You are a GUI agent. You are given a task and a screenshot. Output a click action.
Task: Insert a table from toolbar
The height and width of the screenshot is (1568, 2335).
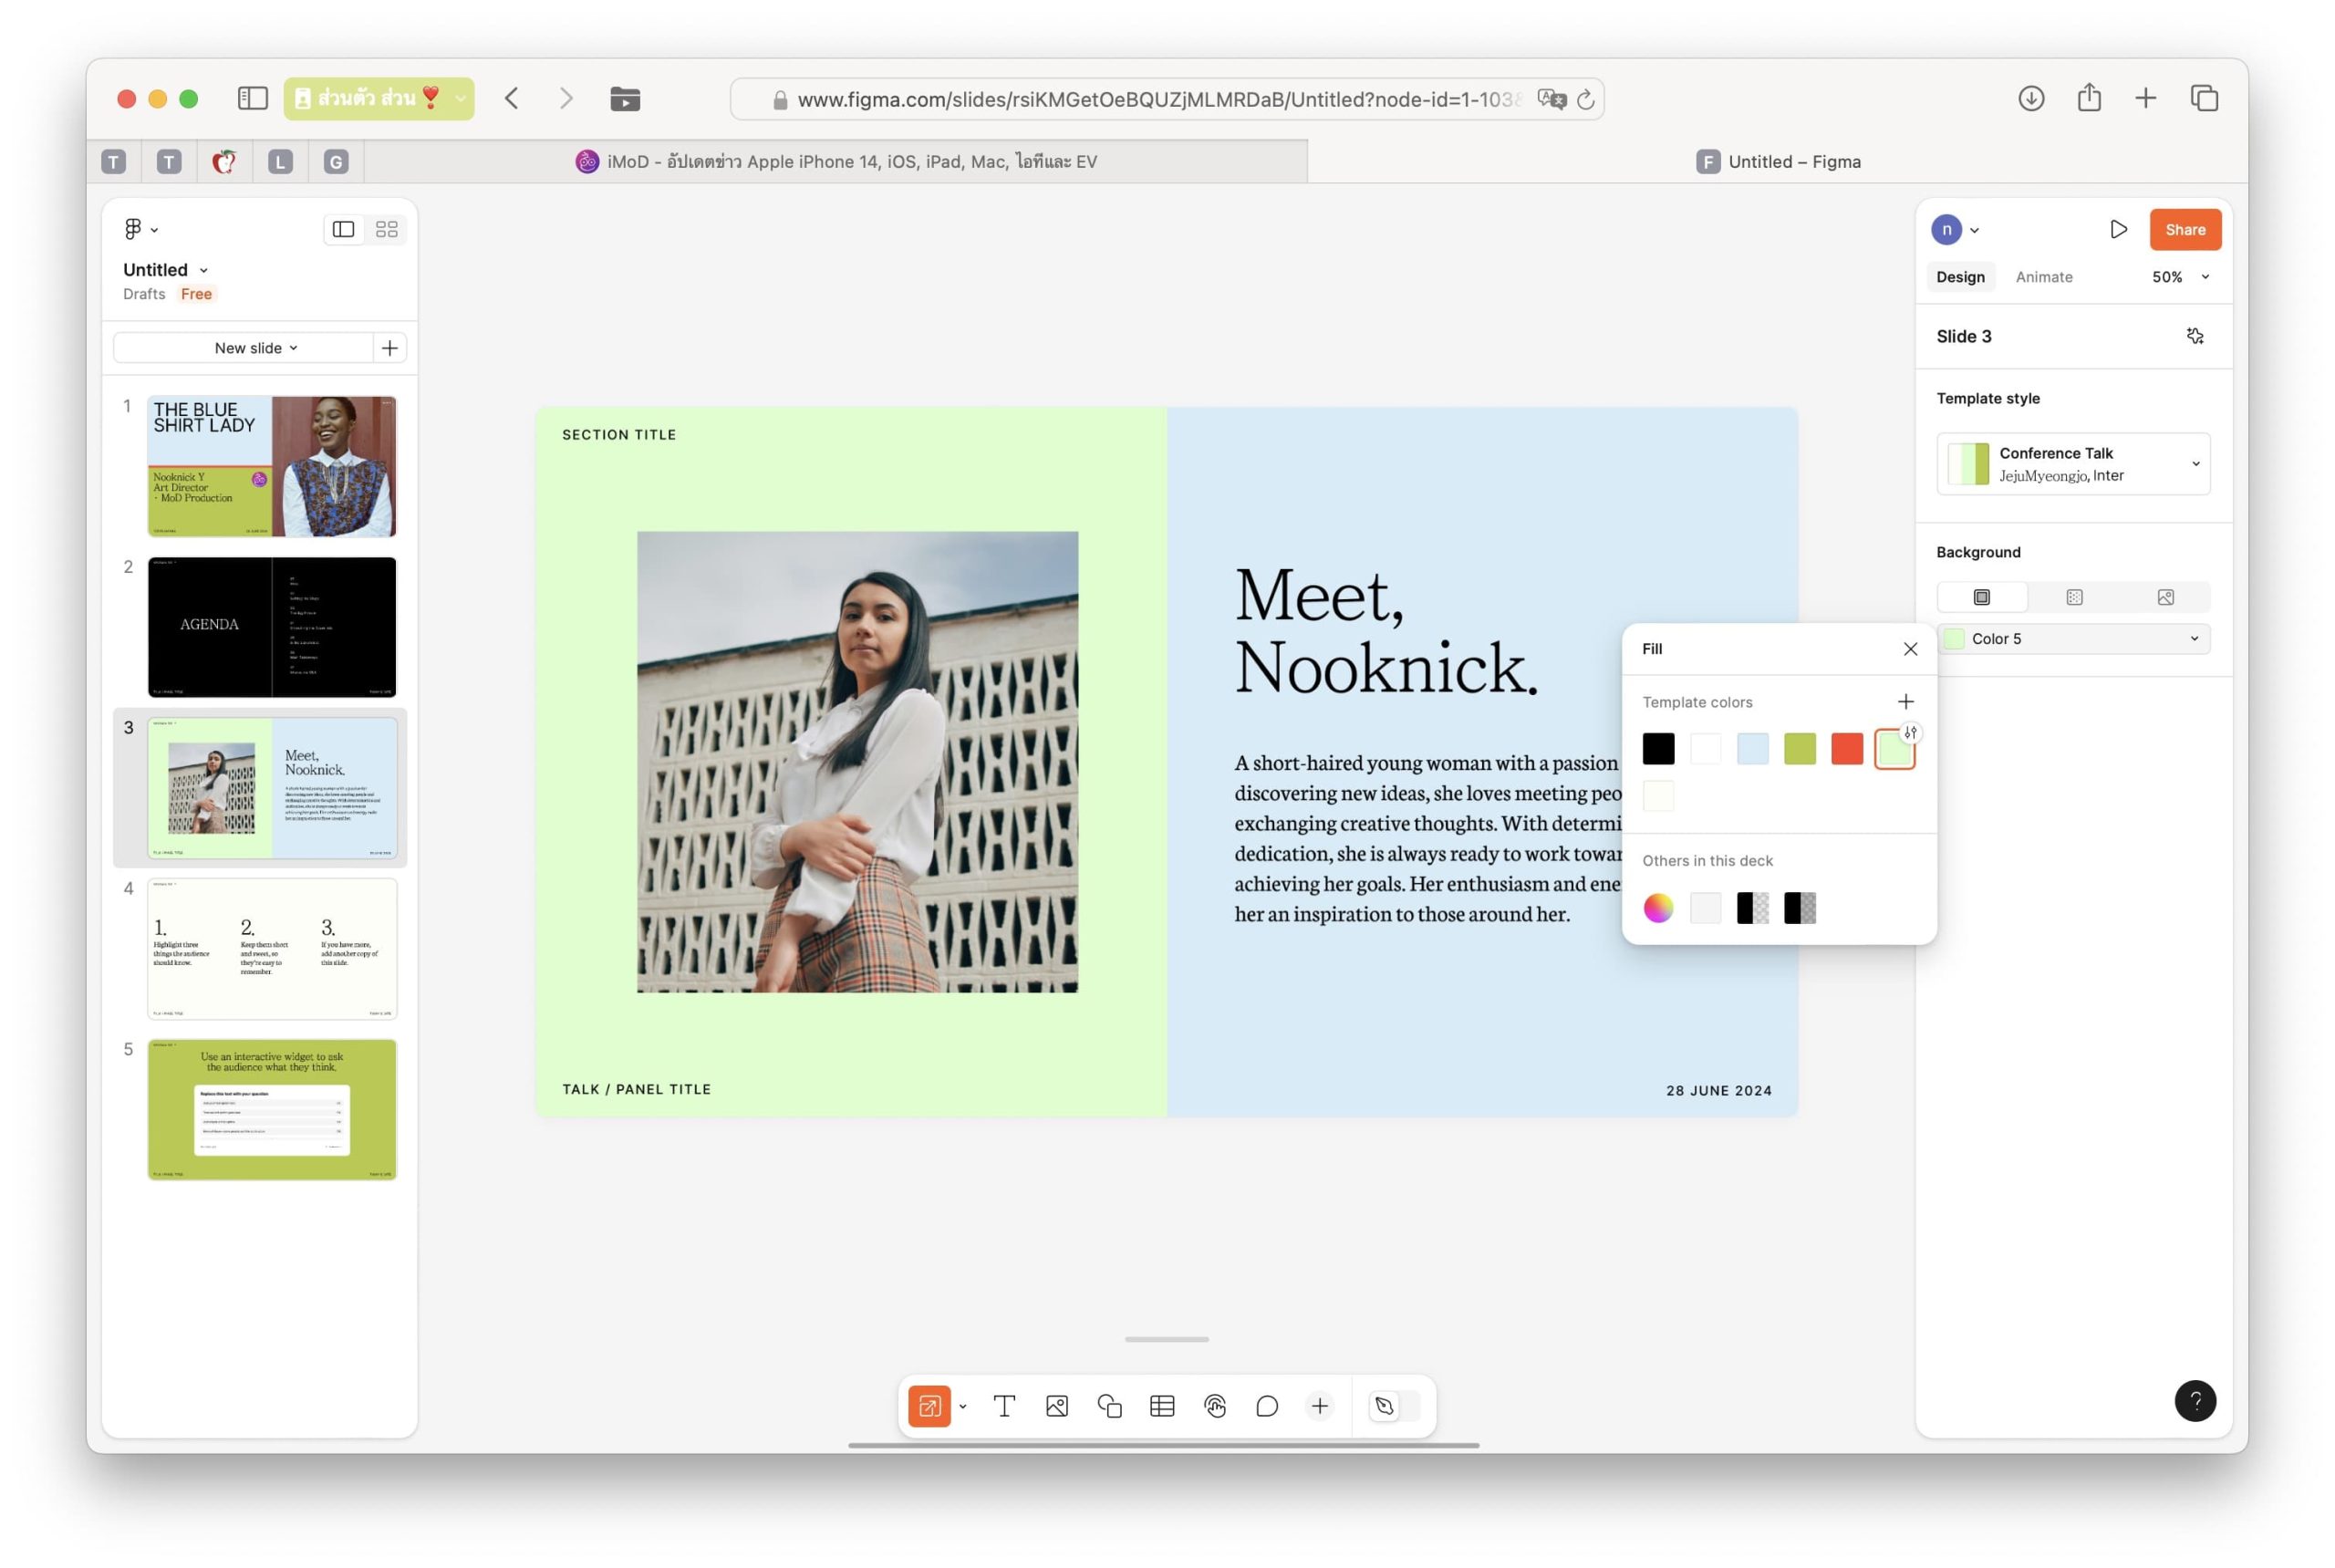[1162, 1406]
